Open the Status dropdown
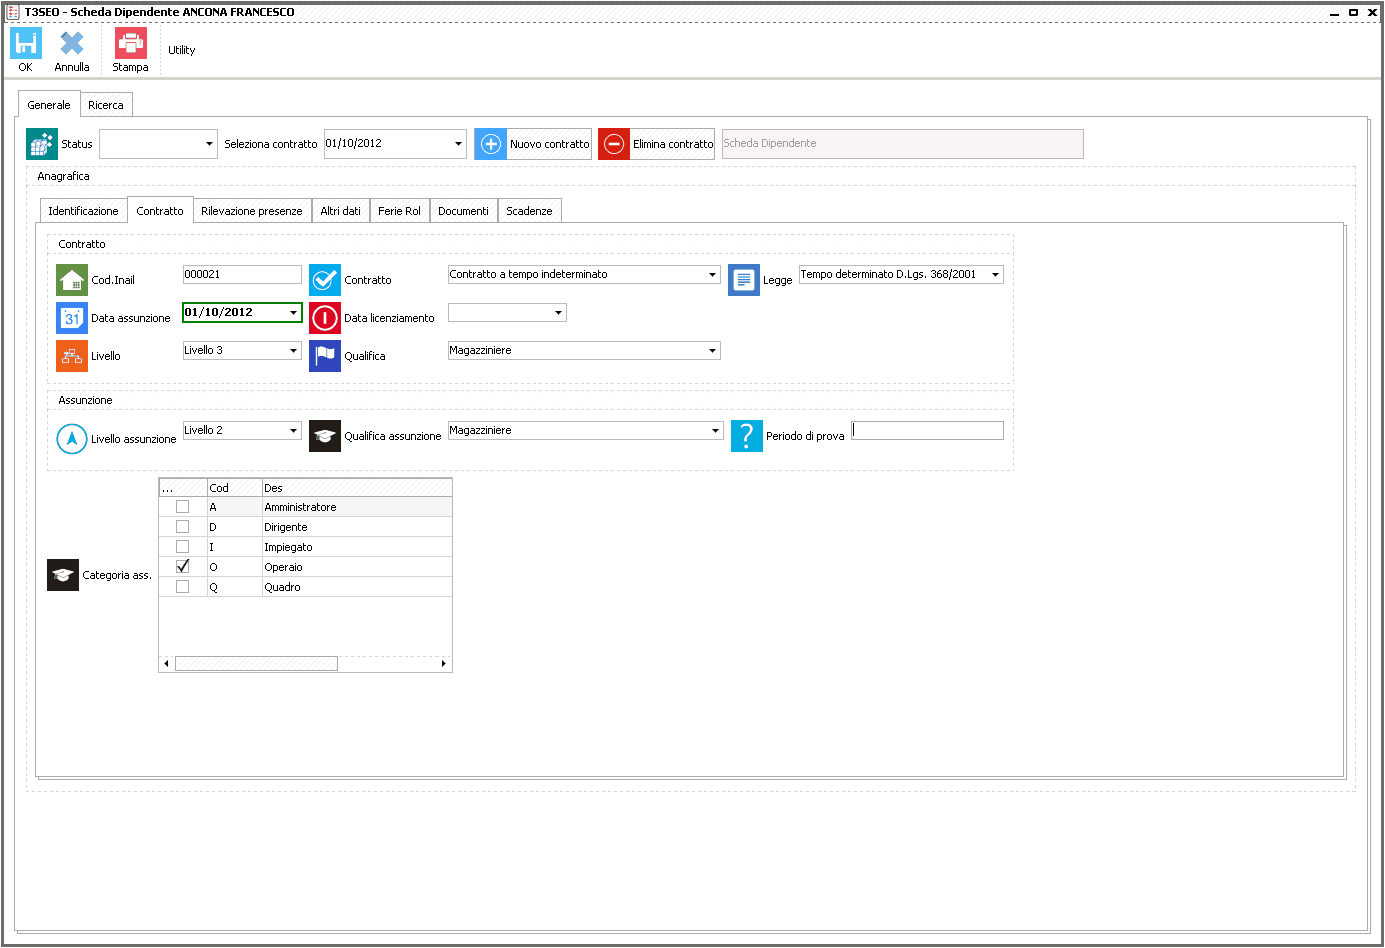1385x948 pixels. (209, 144)
